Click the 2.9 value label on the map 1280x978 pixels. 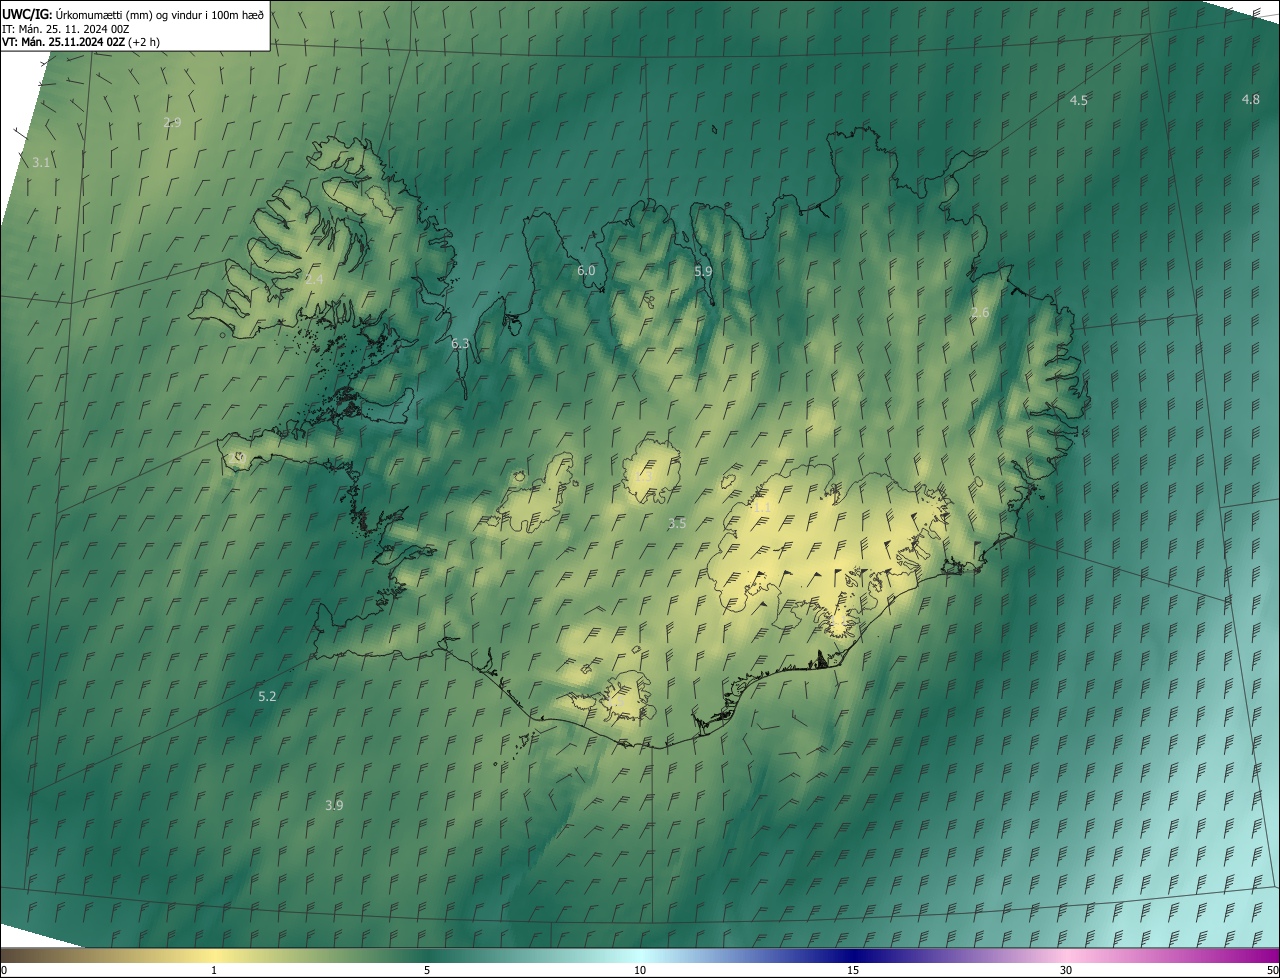click(x=172, y=122)
